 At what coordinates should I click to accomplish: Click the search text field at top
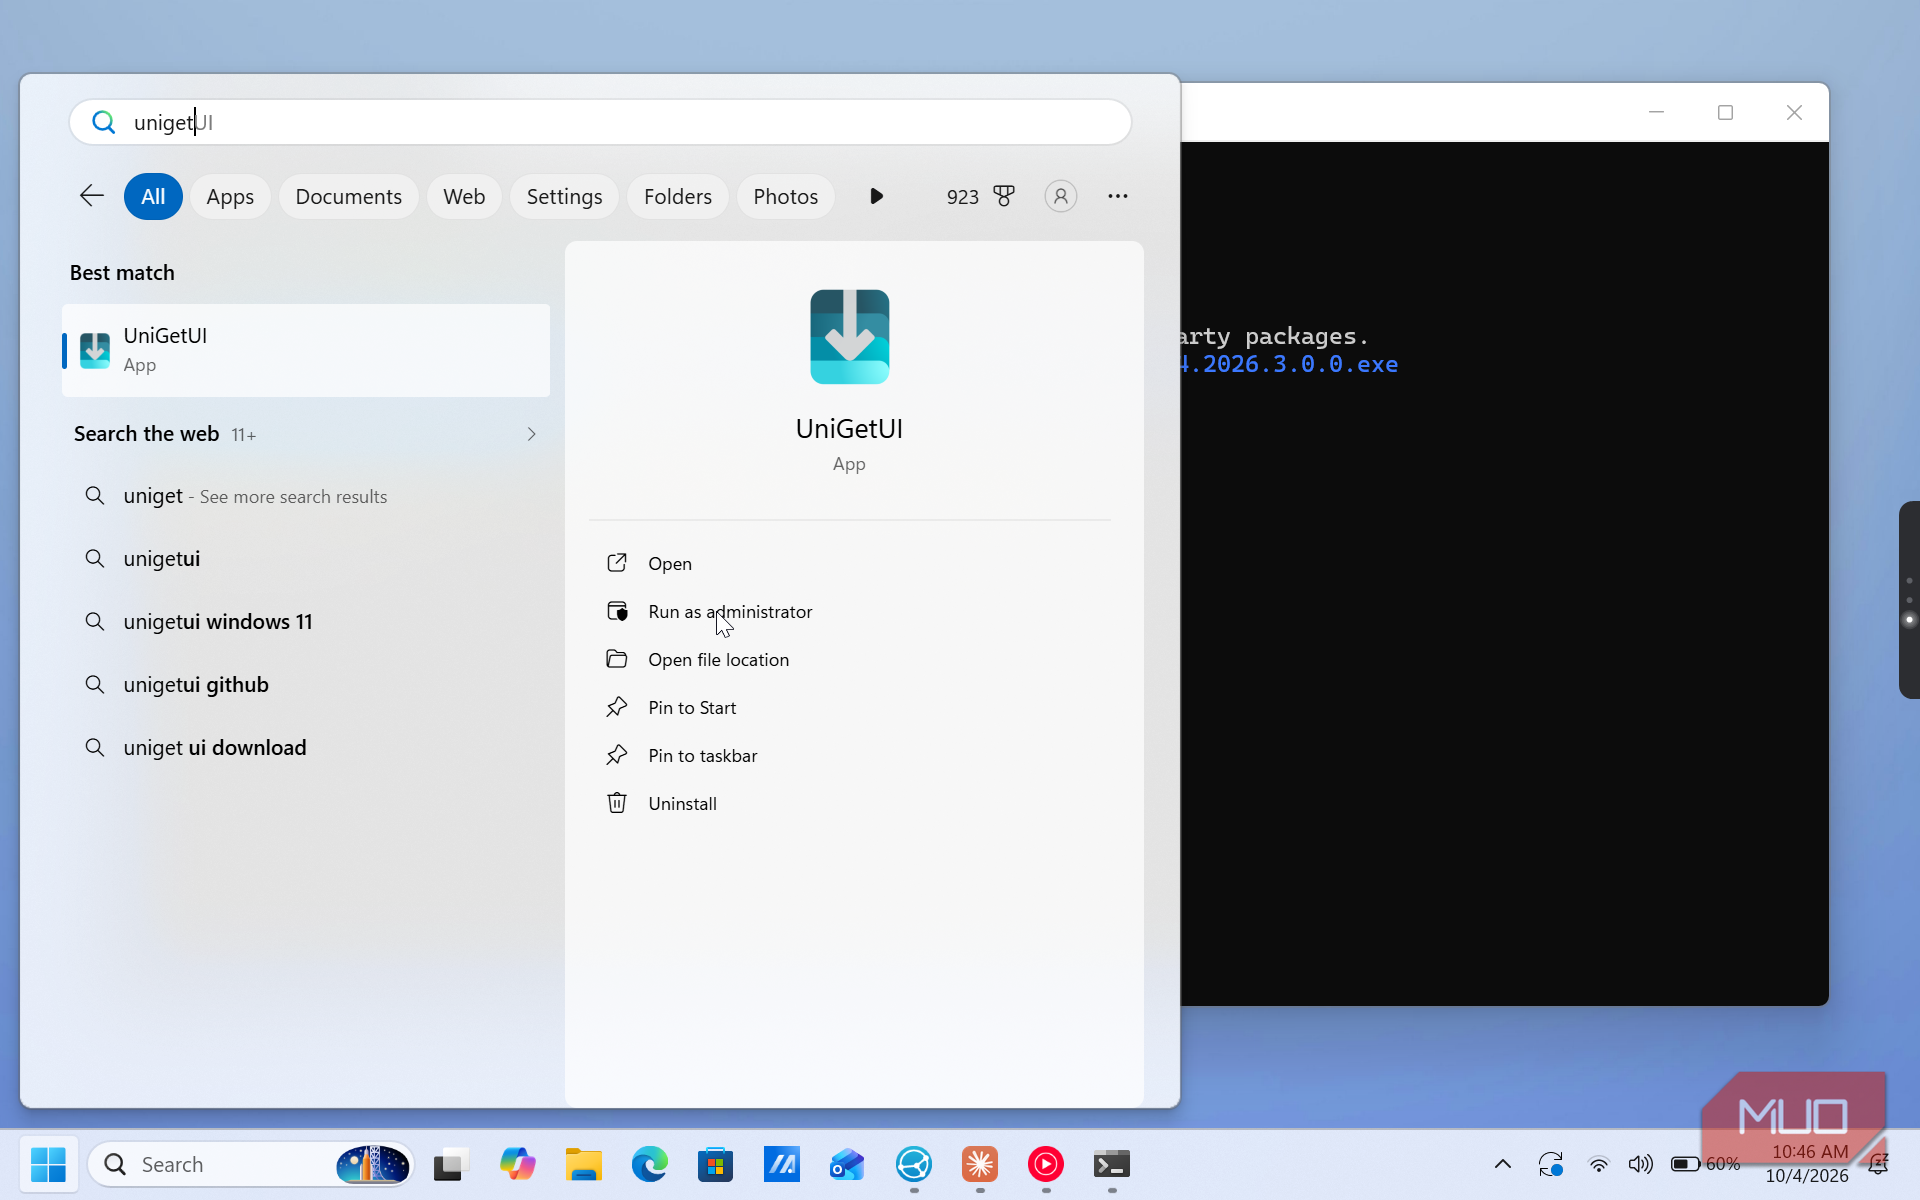600,122
